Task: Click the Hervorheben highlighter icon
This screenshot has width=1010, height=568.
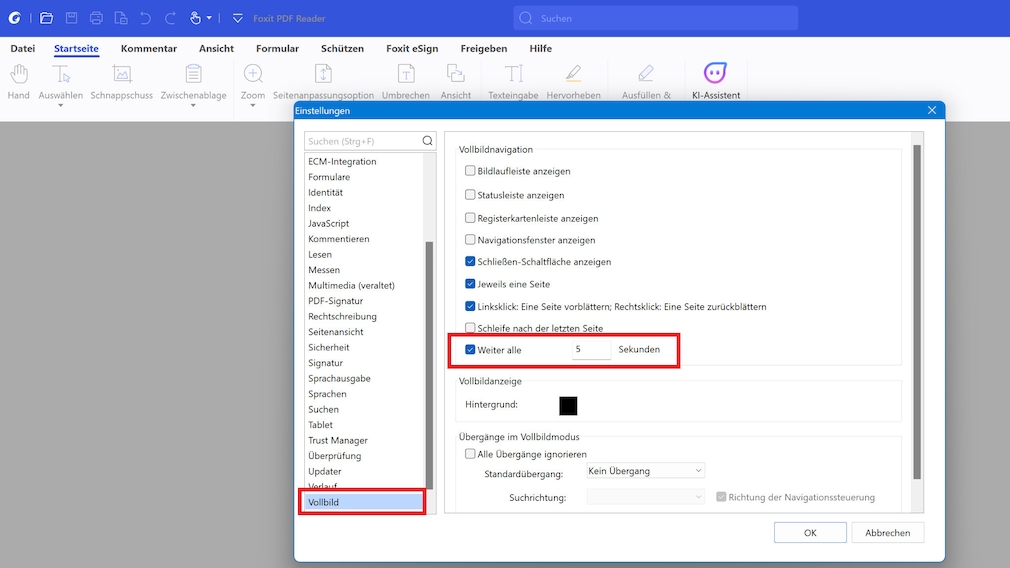Action: tap(573, 74)
